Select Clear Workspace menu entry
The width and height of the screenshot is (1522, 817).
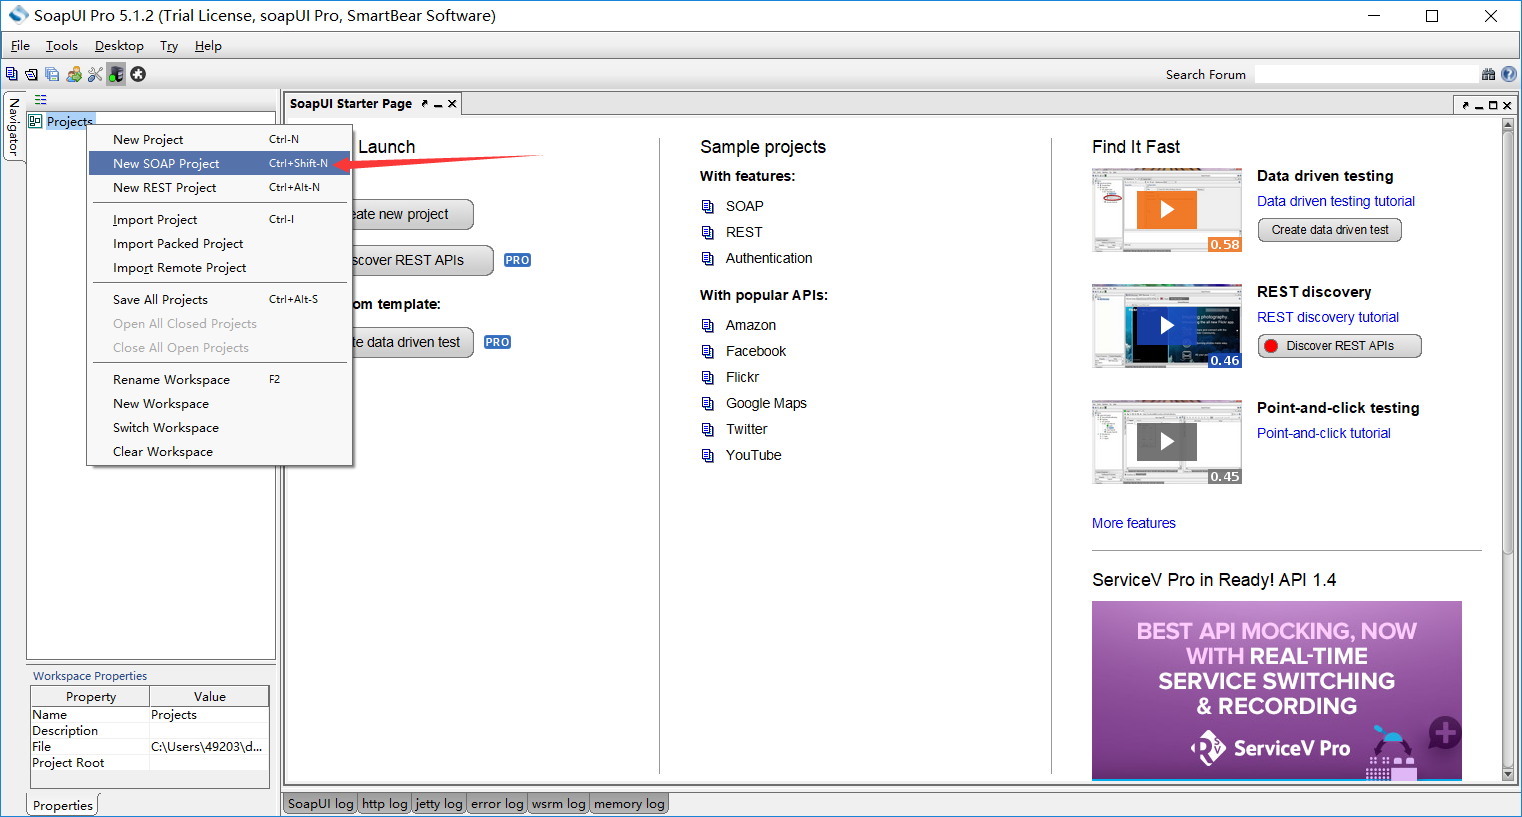click(x=220, y=452)
